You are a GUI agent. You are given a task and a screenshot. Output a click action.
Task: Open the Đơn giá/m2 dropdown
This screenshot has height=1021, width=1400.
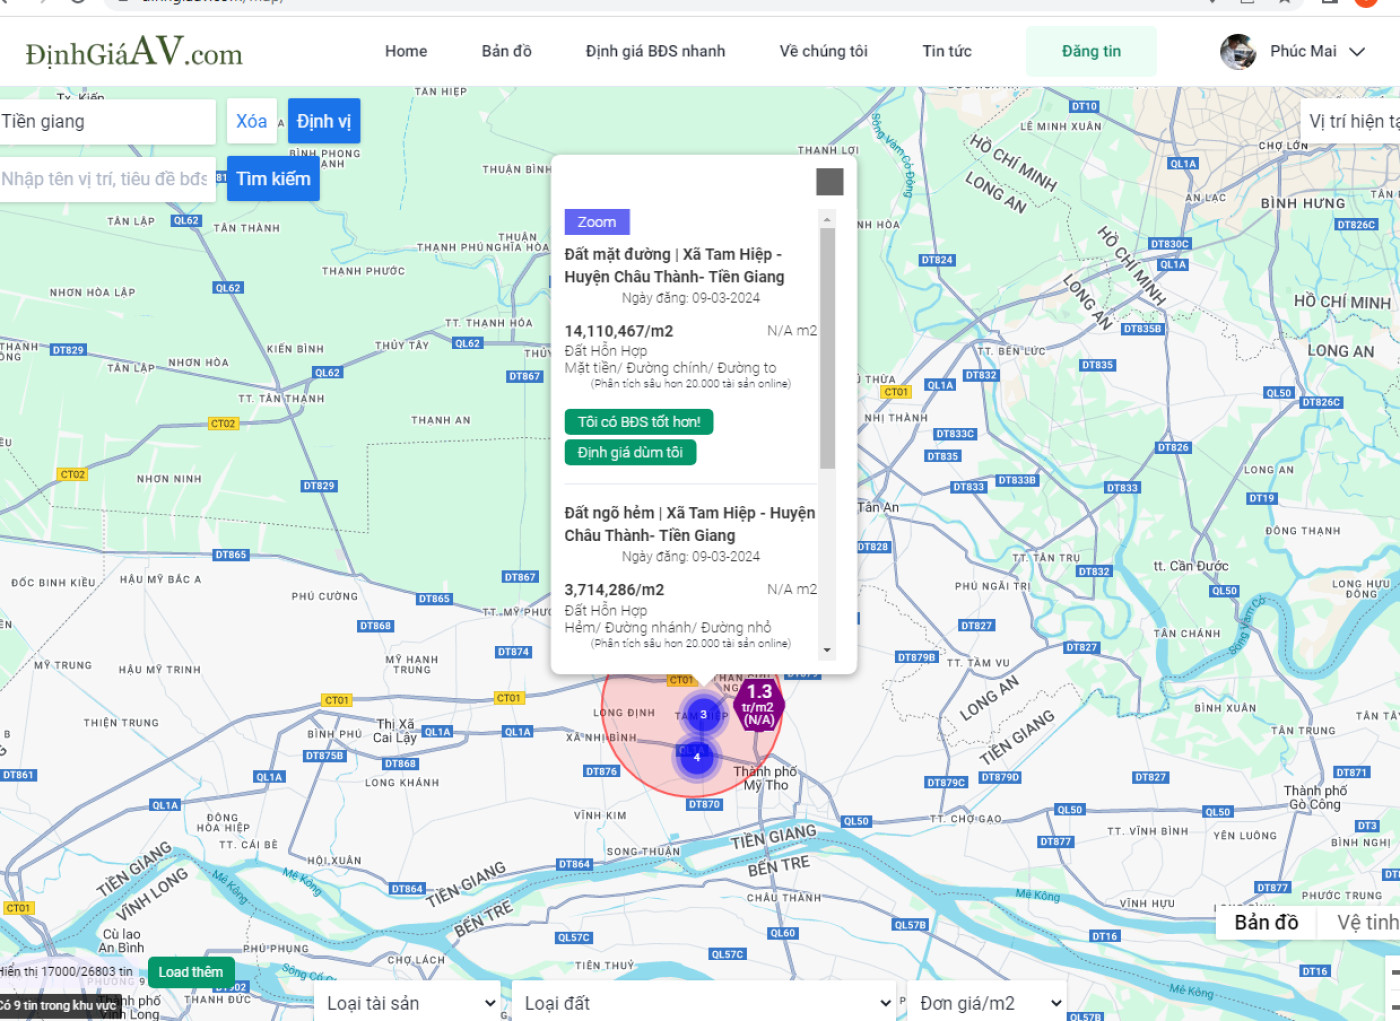pos(988,1003)
